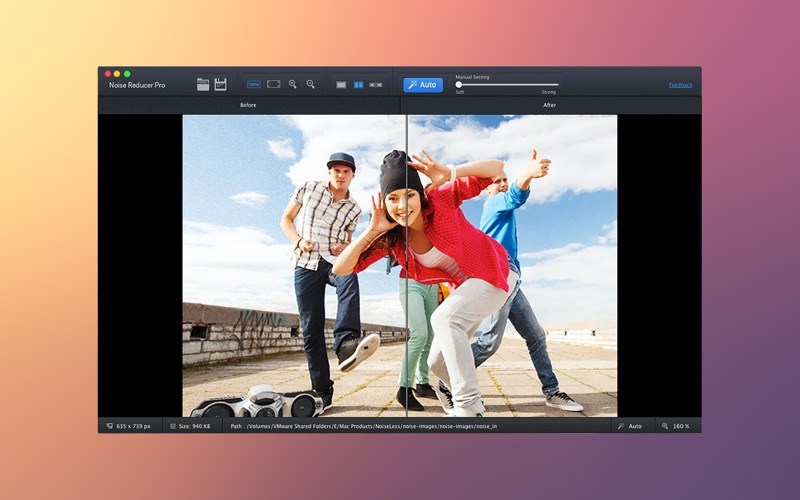Click the Manual Setting slider handle
Screen dimensions: 800x500
pos(459,85)
